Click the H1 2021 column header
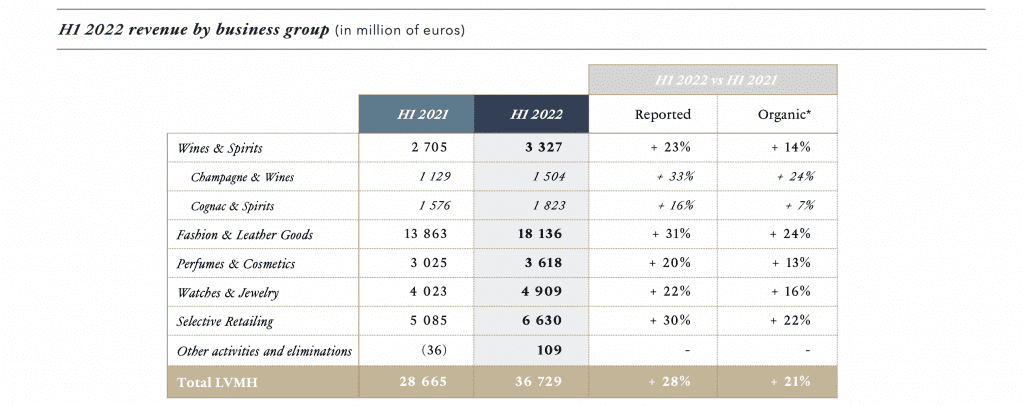Screen dimensions: 1024x406 coord(416,114)
